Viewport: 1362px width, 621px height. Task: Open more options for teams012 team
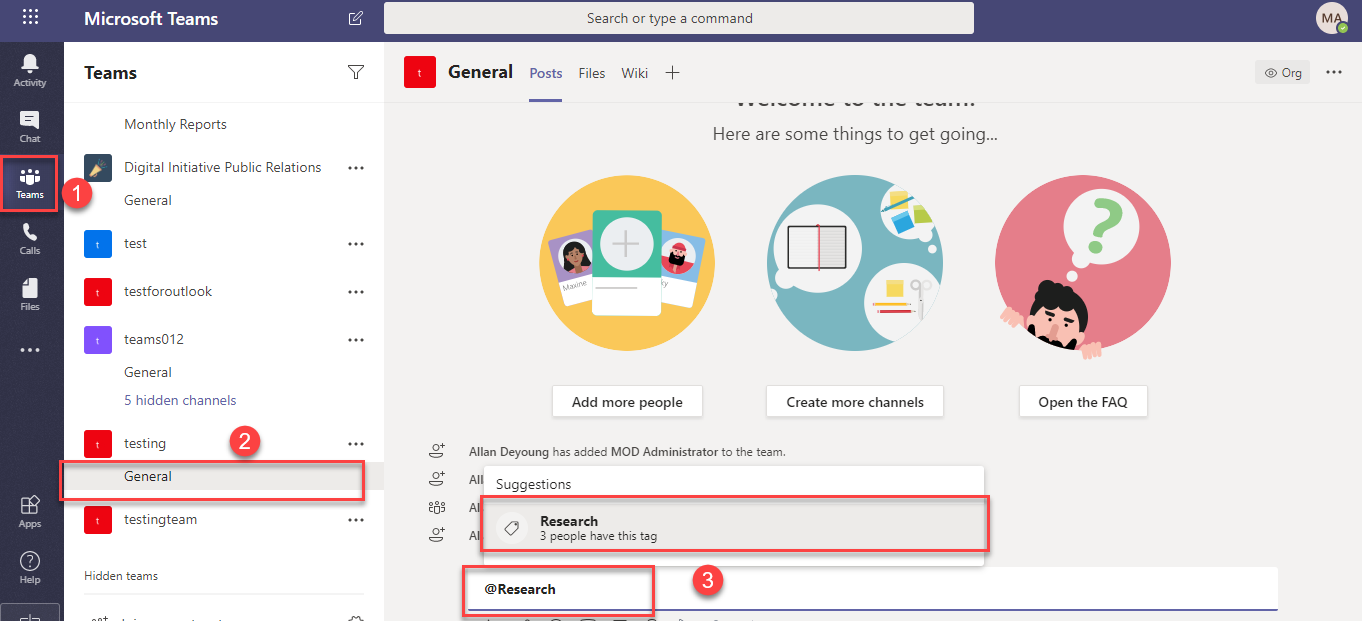tap(355, 340)
